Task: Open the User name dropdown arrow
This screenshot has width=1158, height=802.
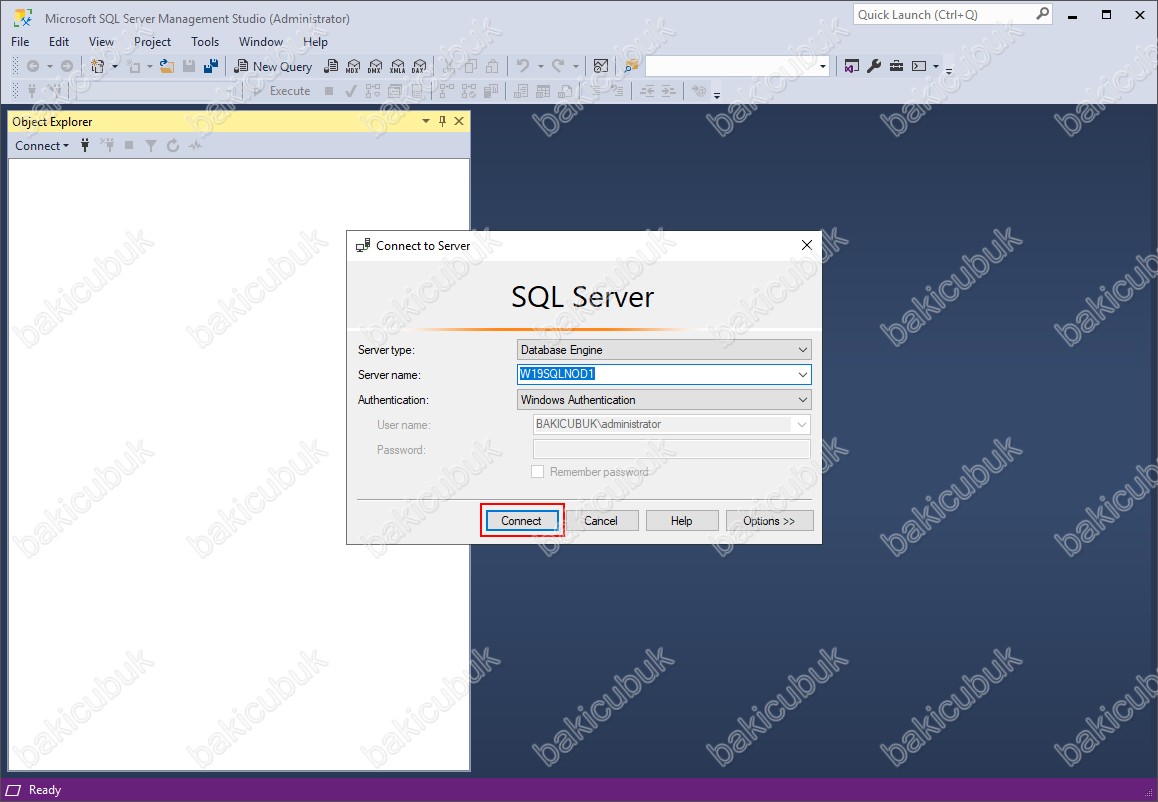Action: [801, 425]
